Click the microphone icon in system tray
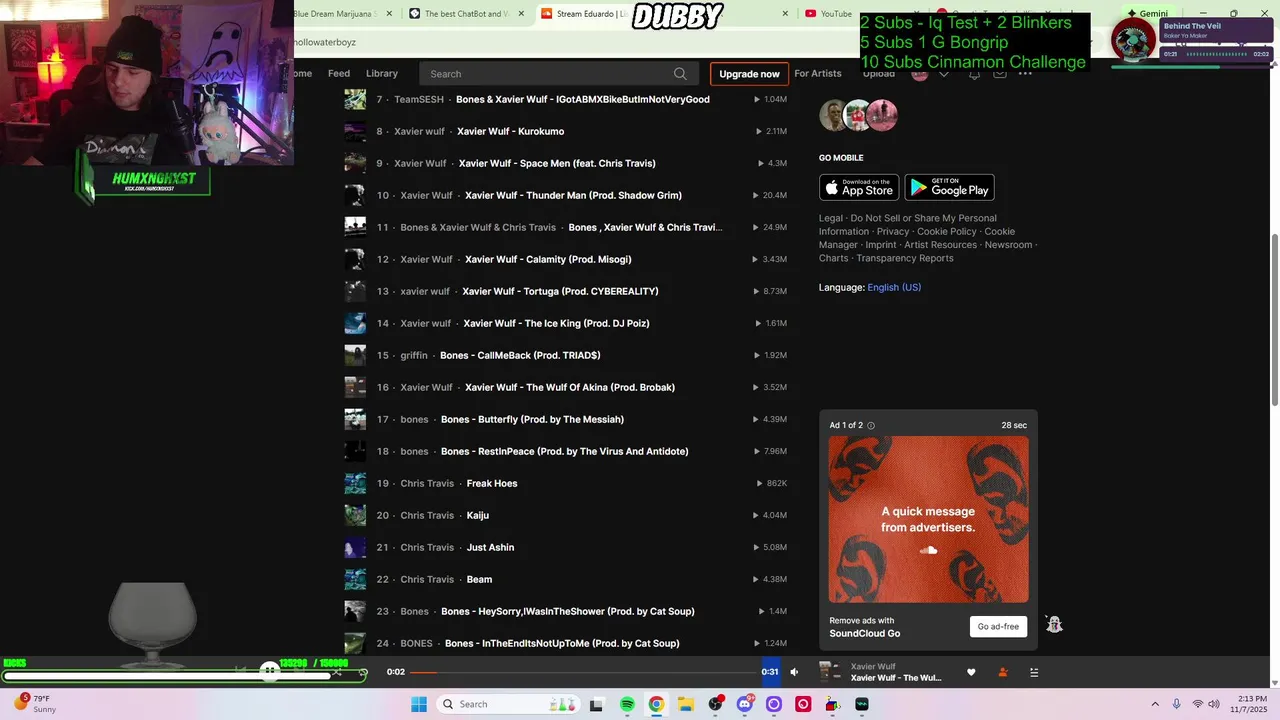The height and width of the screenshot is (720, 1280). coord(1176,704)
